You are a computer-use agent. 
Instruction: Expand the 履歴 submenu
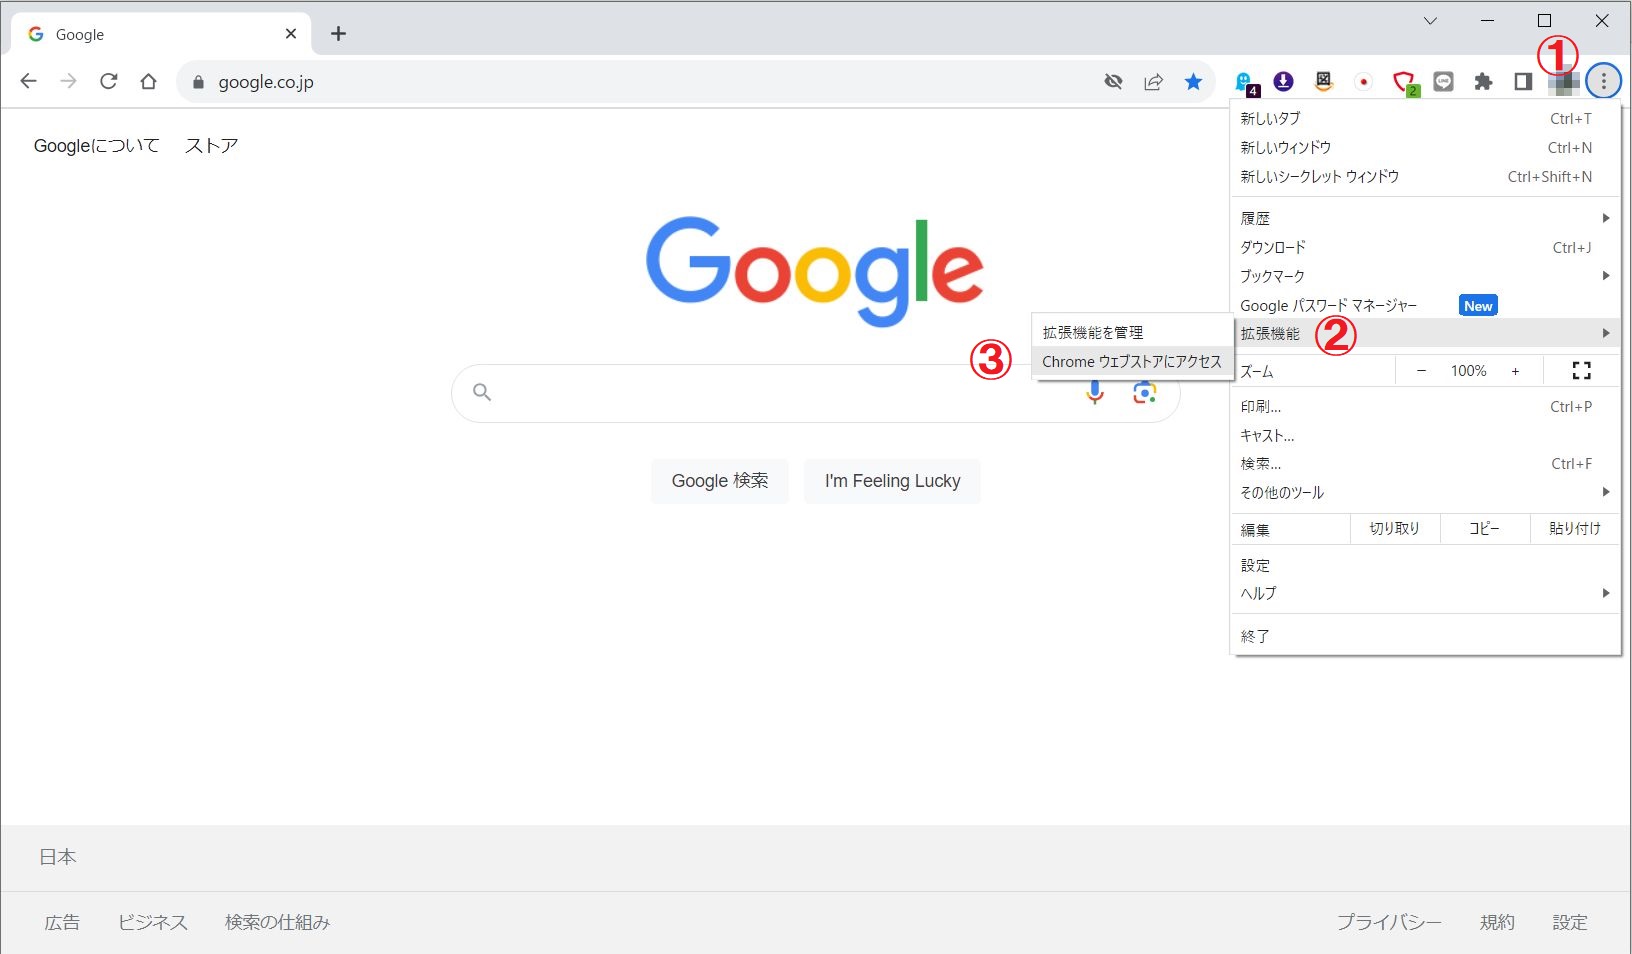pos(1425,218)
